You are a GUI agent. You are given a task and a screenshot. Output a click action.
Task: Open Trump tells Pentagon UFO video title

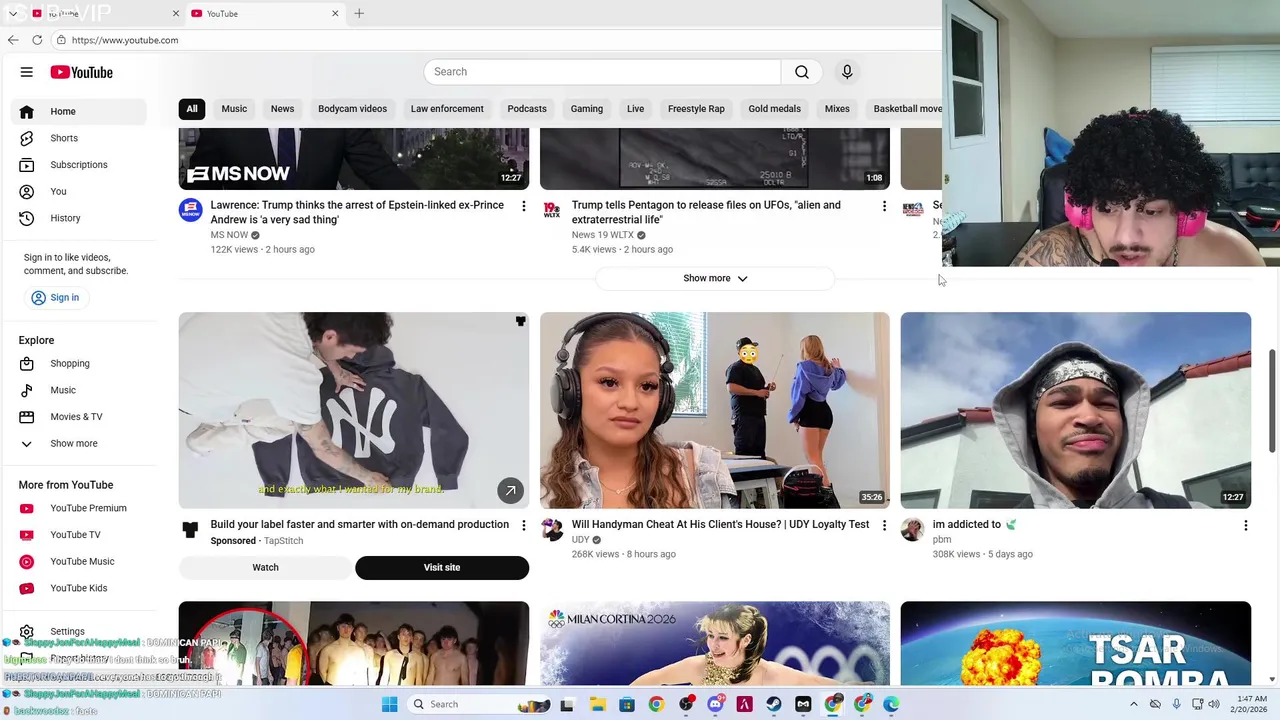pos(706,212)
